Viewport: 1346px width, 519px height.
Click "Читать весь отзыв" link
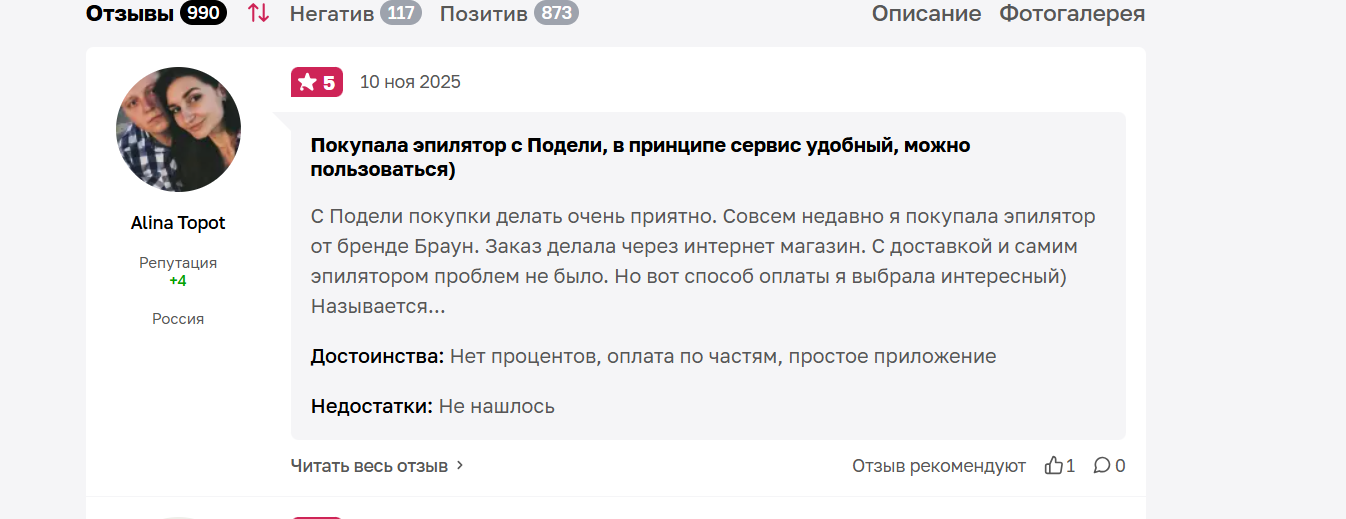point(369,465)
